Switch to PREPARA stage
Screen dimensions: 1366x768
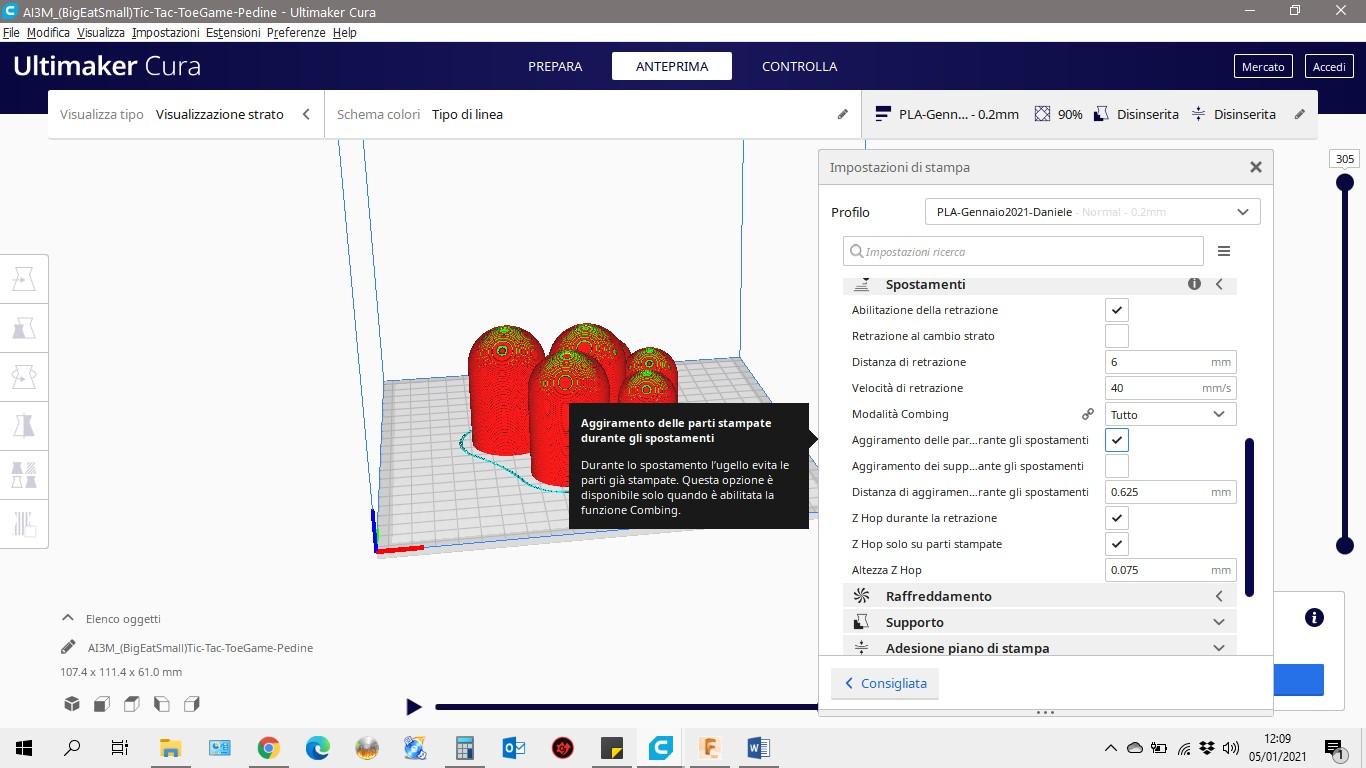555,66
